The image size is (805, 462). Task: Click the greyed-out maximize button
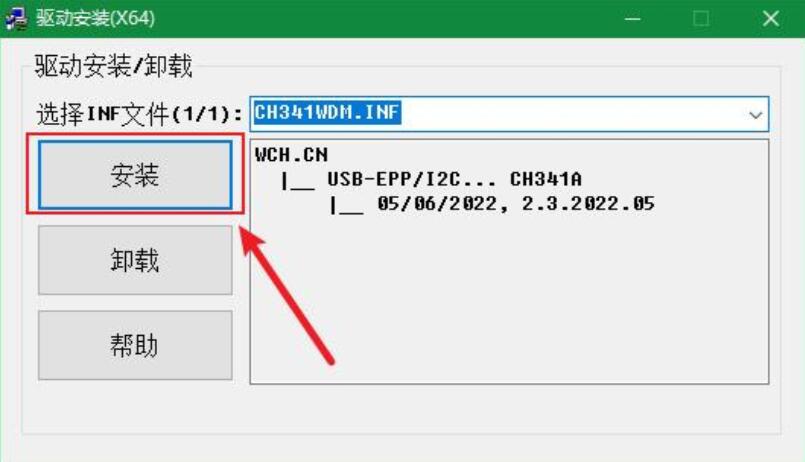701,19
